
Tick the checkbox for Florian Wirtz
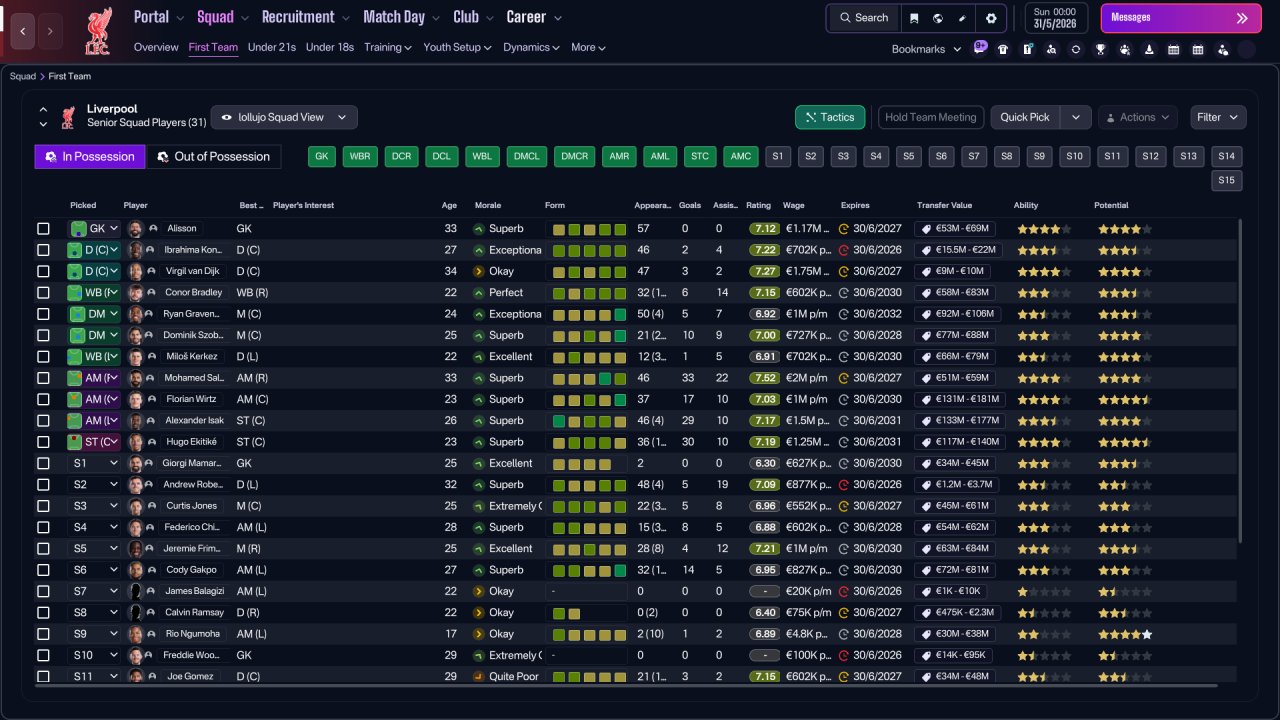43,399
